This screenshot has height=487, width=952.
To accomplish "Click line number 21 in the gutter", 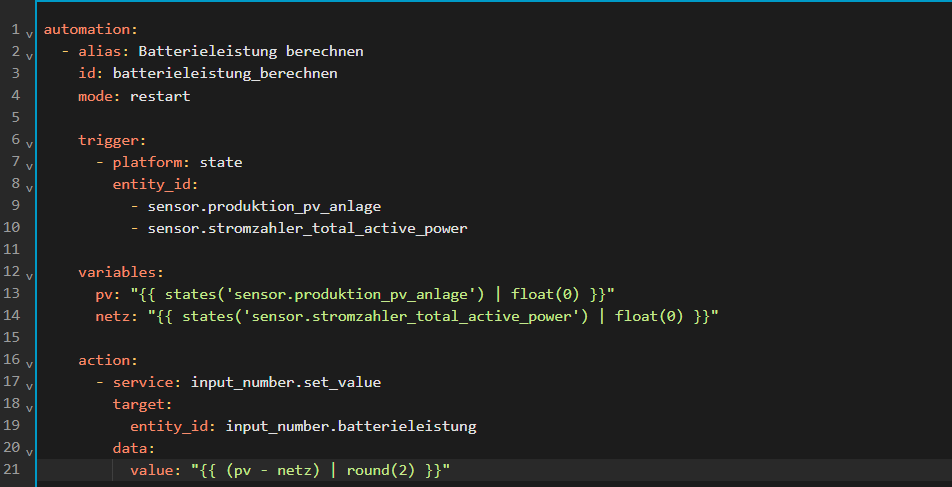I will pos(13,469).
